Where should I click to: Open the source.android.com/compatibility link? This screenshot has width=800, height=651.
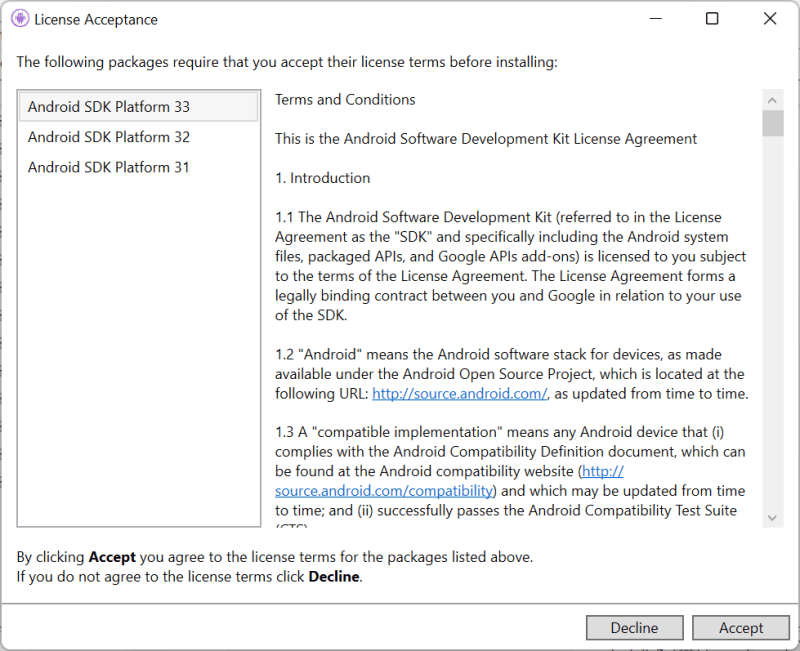click(x=384, y=490)
